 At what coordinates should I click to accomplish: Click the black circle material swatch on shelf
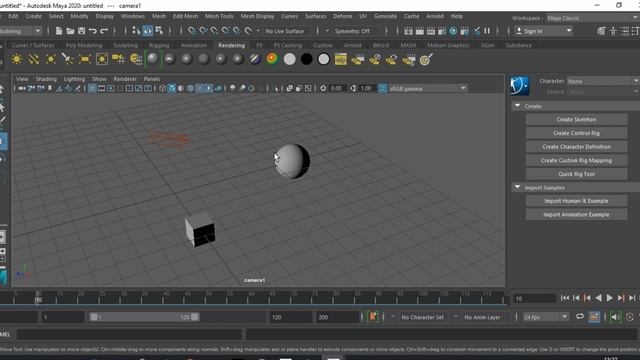click(307, 59)
